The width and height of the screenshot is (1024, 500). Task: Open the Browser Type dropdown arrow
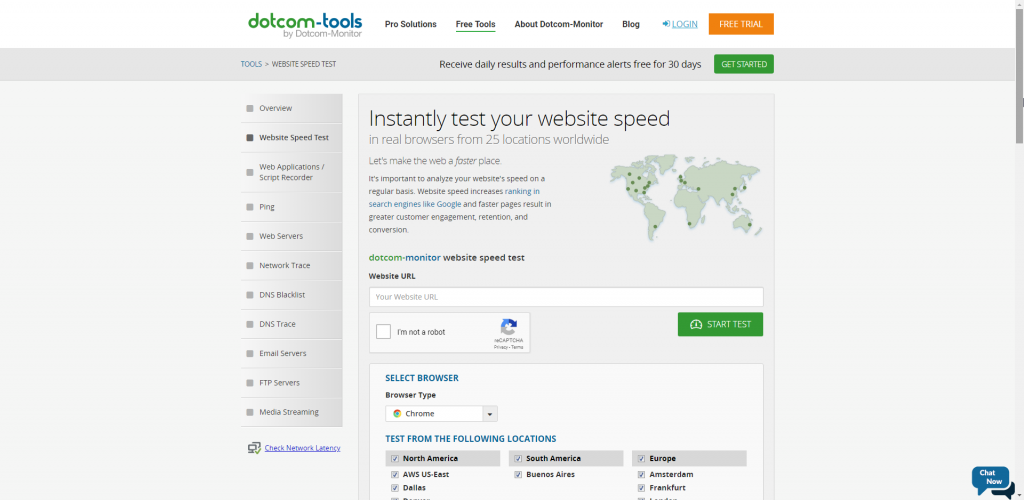click(x=490, y=414)
